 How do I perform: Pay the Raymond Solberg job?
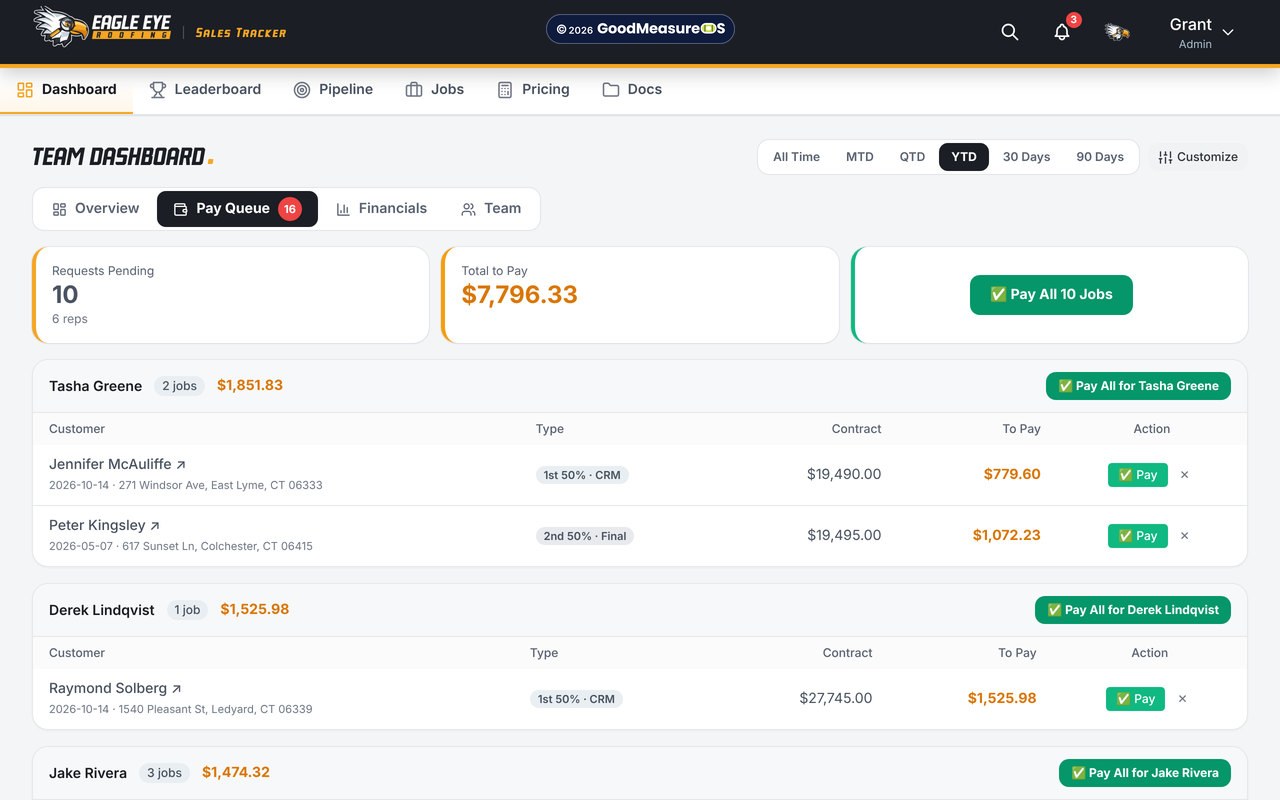coord(1135,699)
